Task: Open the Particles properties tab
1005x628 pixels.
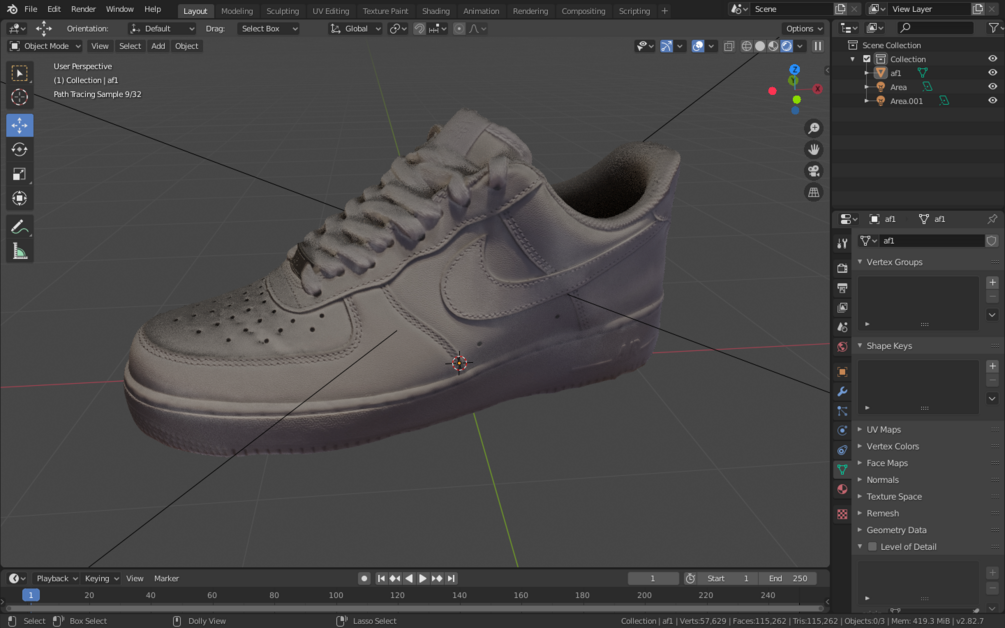Action: pos(842,411)
